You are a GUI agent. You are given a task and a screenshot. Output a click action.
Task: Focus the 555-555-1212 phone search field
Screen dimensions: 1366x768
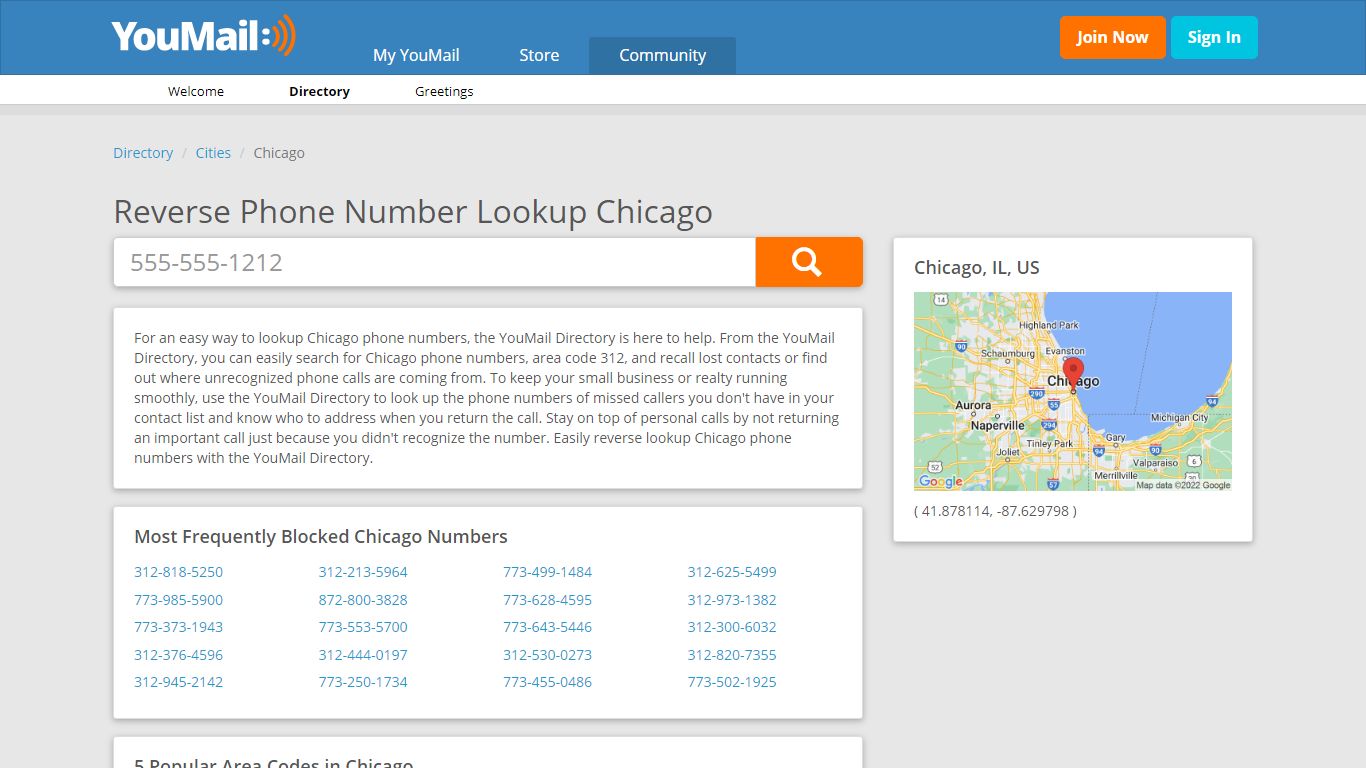435,262
